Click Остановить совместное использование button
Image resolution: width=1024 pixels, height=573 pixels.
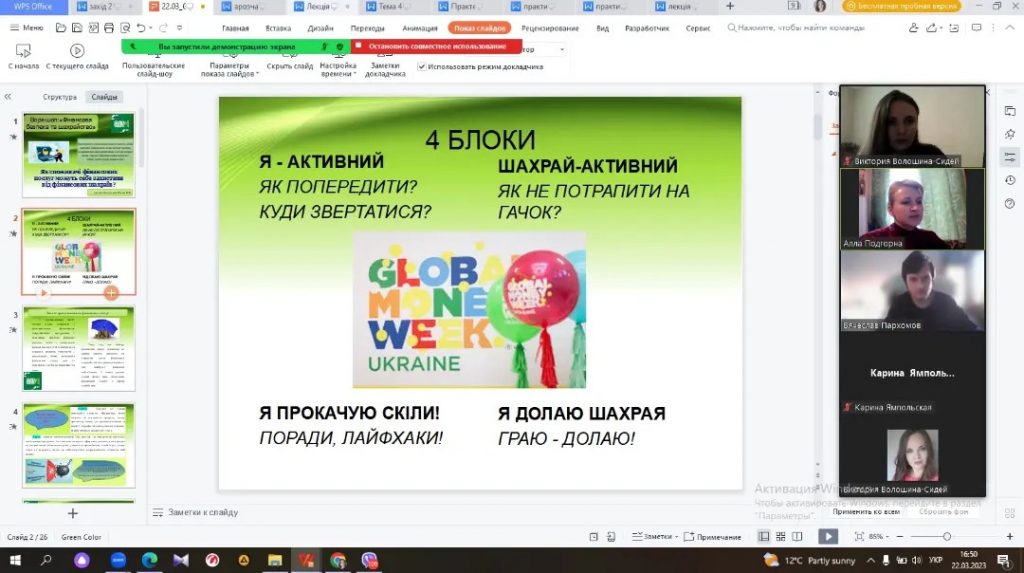436,46
